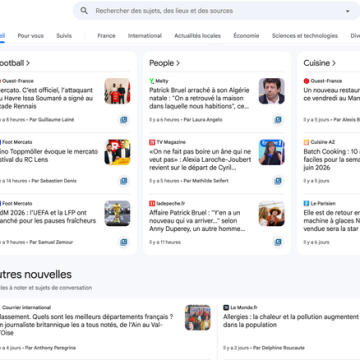360x360 pixels.
Task: Select the France tab
Action: pyautogui.click(x=106, y=36)
